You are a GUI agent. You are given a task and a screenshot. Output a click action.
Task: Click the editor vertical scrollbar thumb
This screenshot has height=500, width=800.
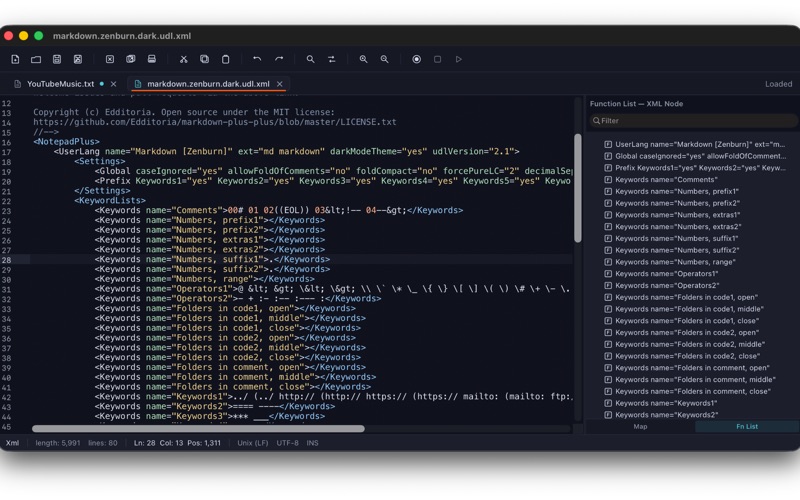point(578,188)
